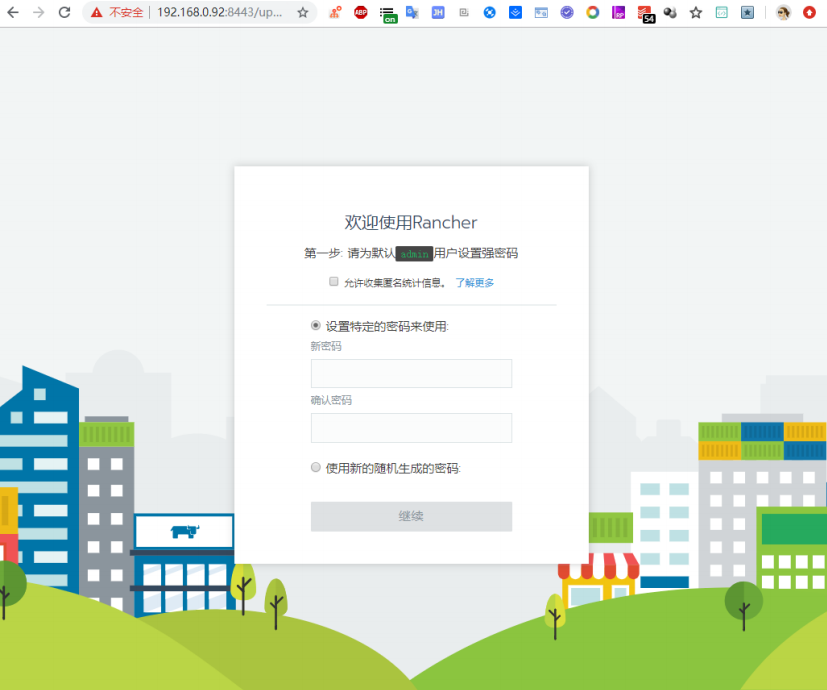Go back to the previous page
Screen dimensions: 827x690
[13, 12]
